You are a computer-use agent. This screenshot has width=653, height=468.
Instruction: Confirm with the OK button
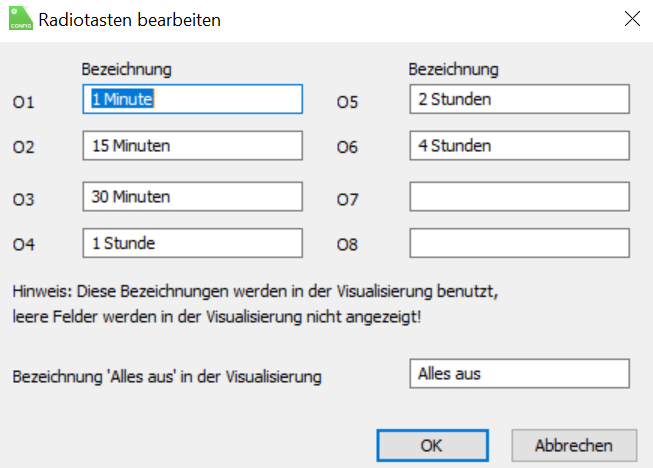(x=432, y=444)
